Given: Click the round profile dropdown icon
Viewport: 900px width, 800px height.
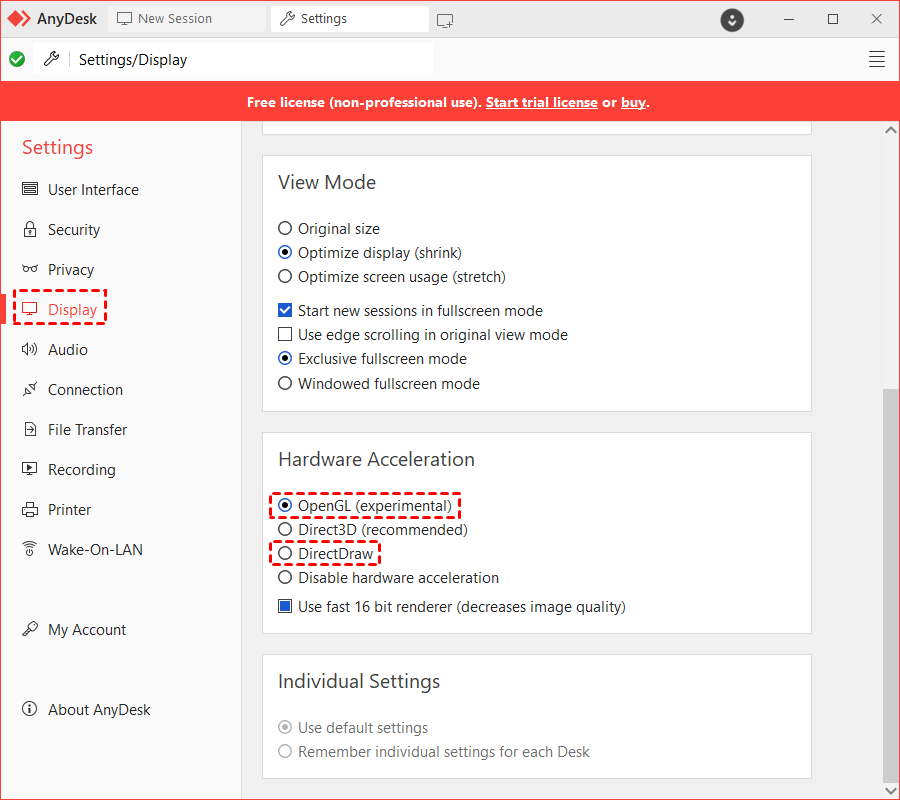Looking at the screenshot, I should tap(733, 20).
